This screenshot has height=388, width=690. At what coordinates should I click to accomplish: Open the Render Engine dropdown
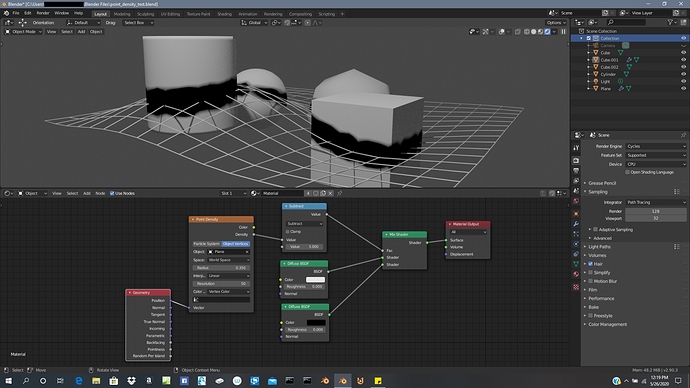click(656, 146)
